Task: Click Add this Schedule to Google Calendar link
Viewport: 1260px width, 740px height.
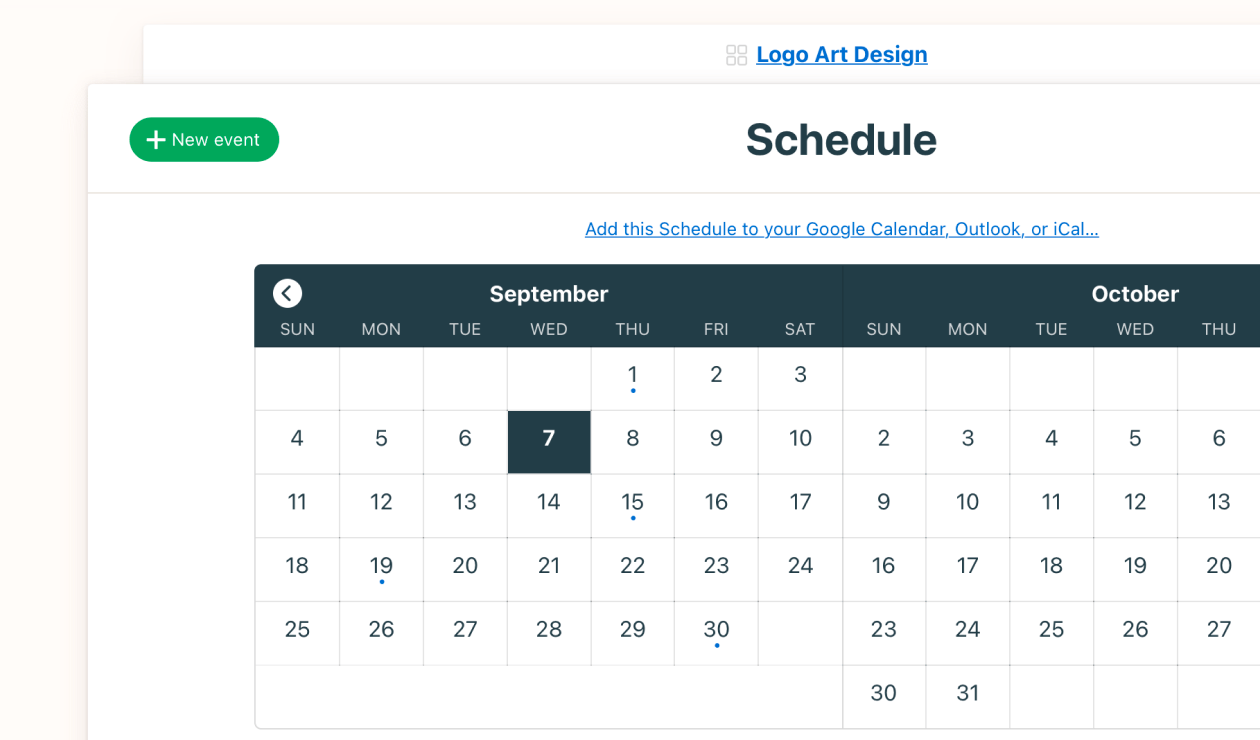Action: [841, 229]
